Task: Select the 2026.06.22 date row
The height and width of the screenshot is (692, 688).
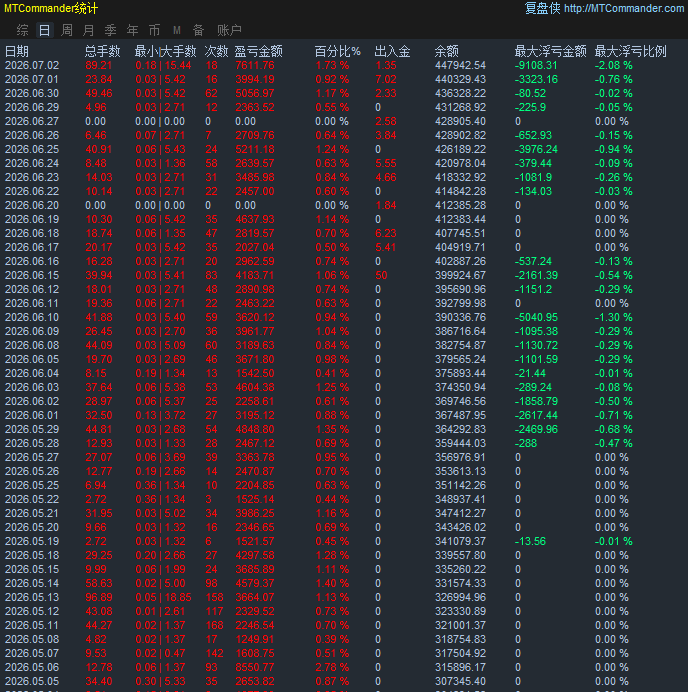Action: point(32,191)
